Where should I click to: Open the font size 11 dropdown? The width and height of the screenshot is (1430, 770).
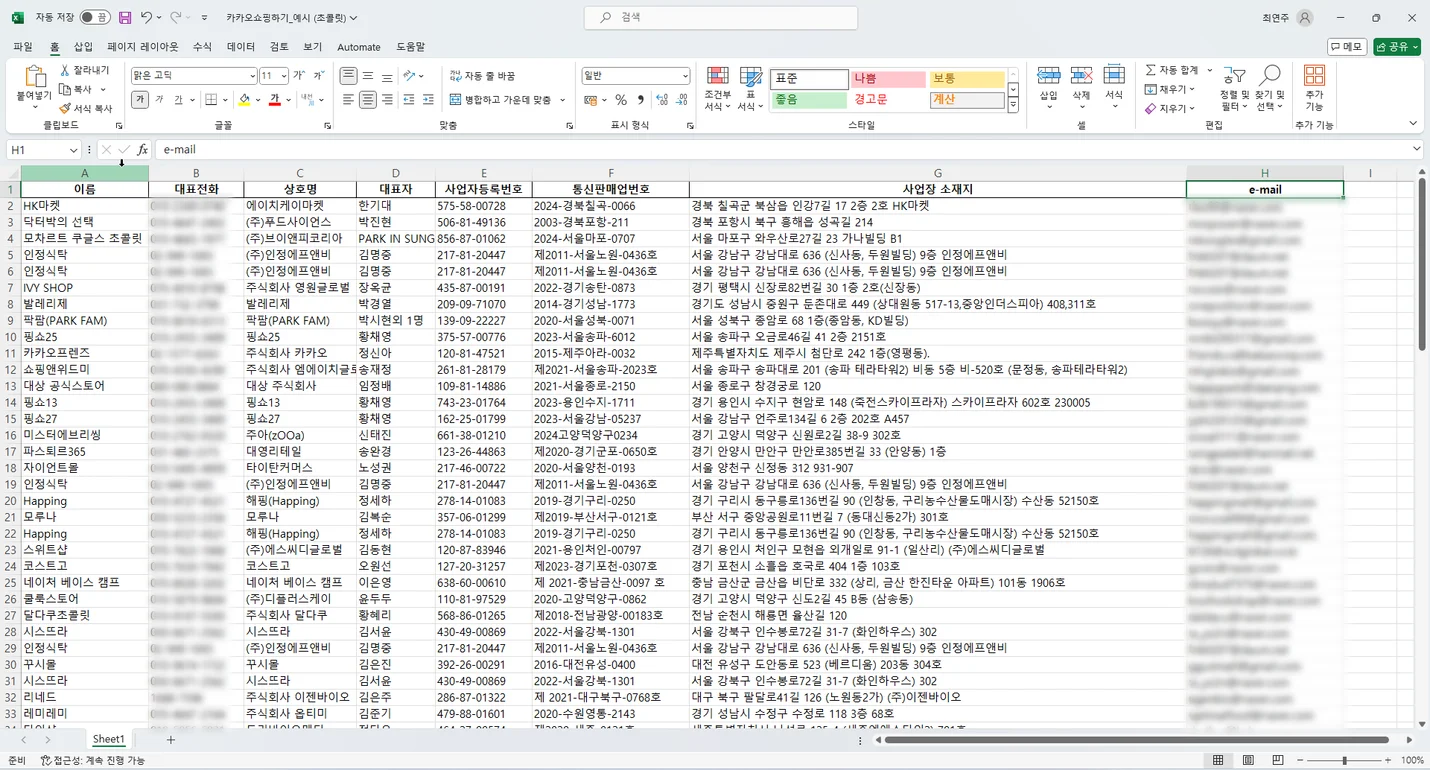pos(284,76)
